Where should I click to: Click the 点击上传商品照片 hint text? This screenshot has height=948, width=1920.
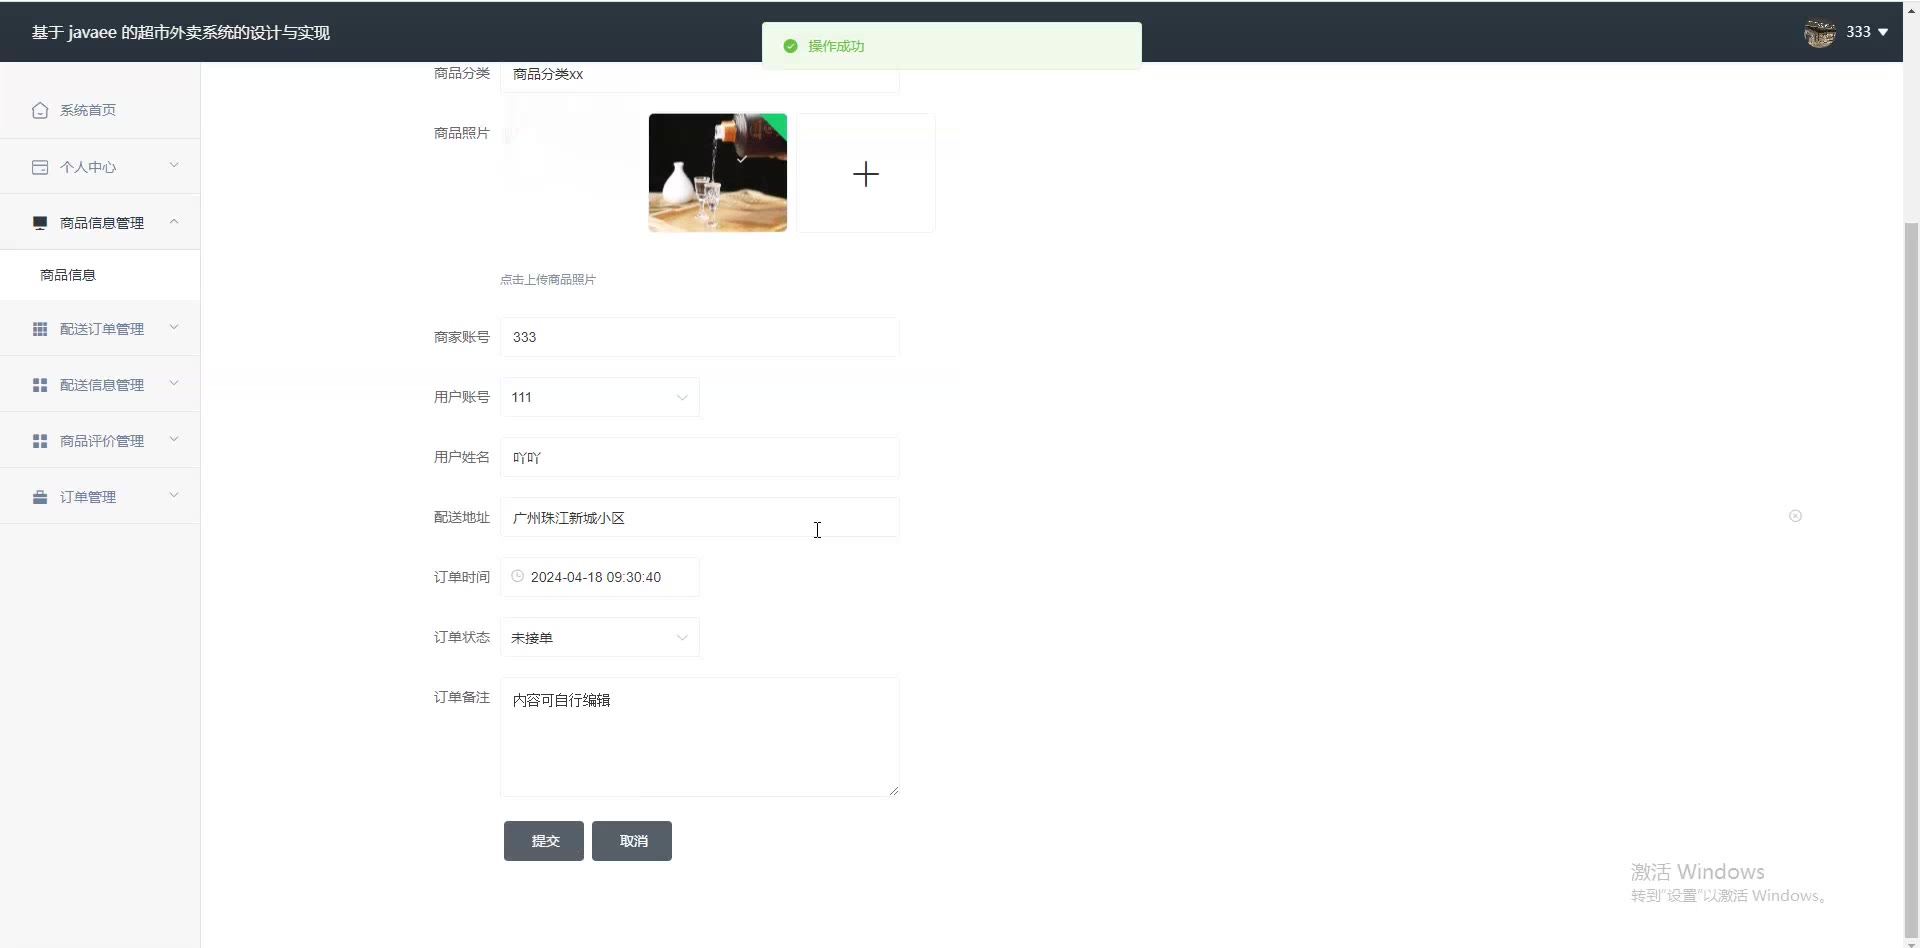(548, 280)
